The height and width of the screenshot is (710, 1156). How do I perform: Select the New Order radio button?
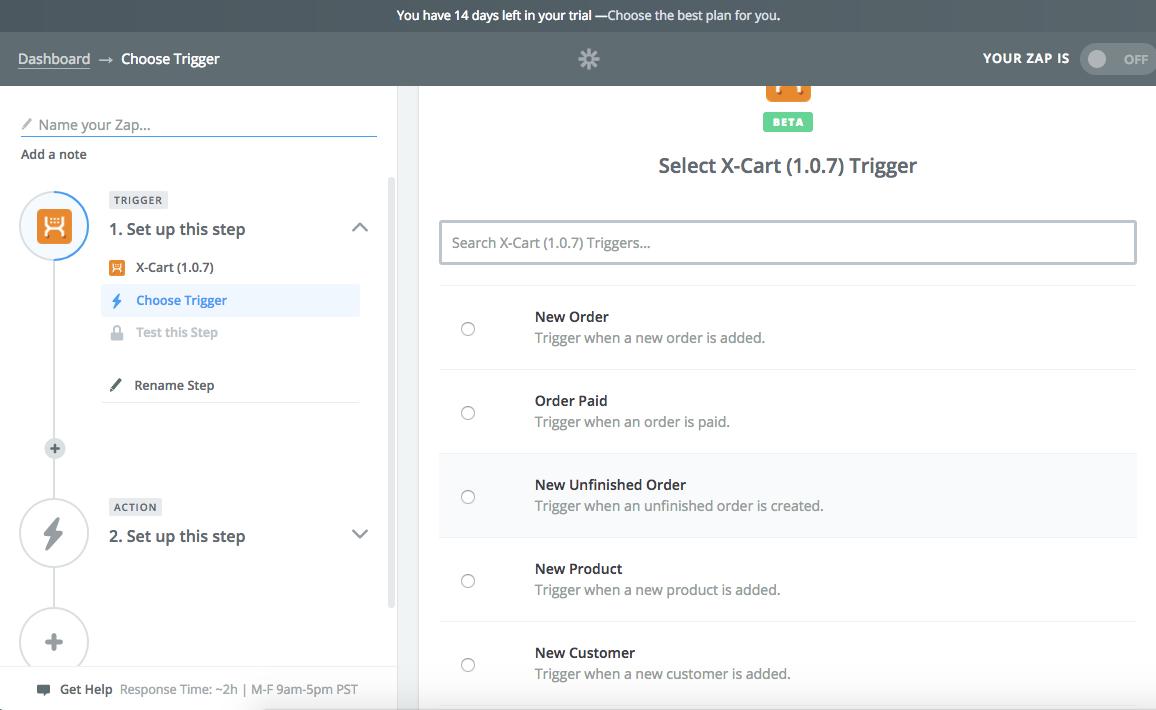click(468, 329)
